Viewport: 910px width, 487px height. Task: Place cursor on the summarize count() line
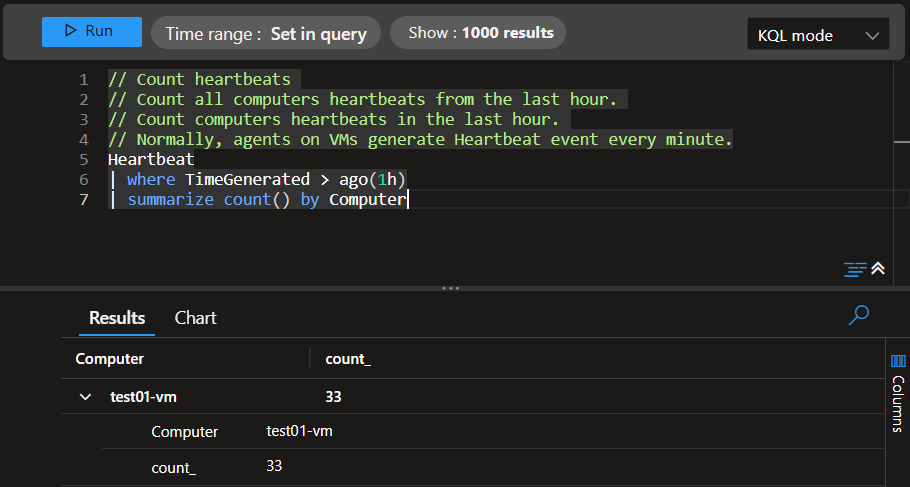(x=258, y=200)
